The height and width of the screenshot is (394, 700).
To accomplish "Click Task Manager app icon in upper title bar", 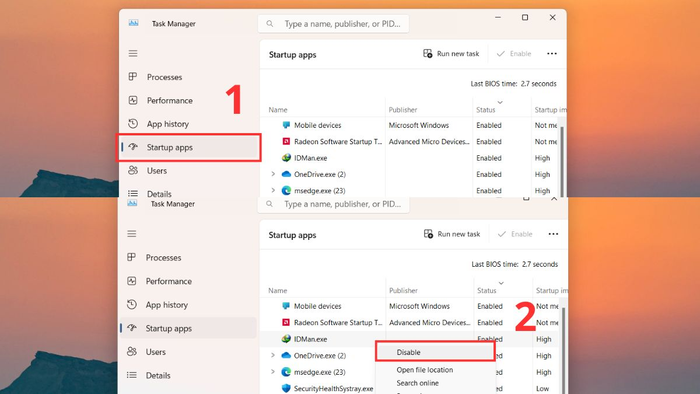I will click(x=133, y=23).
